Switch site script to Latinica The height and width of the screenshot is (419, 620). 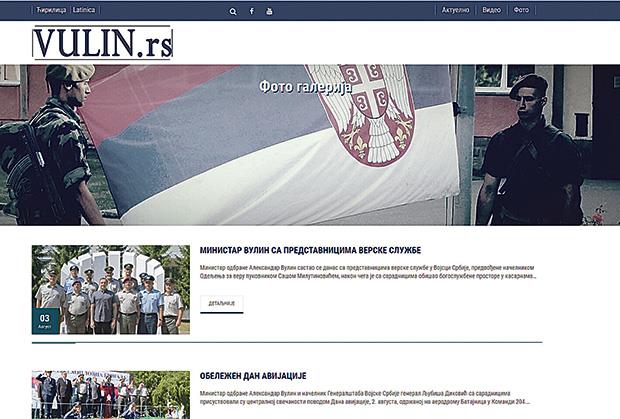pyautogui.click(x=84, y=10)
